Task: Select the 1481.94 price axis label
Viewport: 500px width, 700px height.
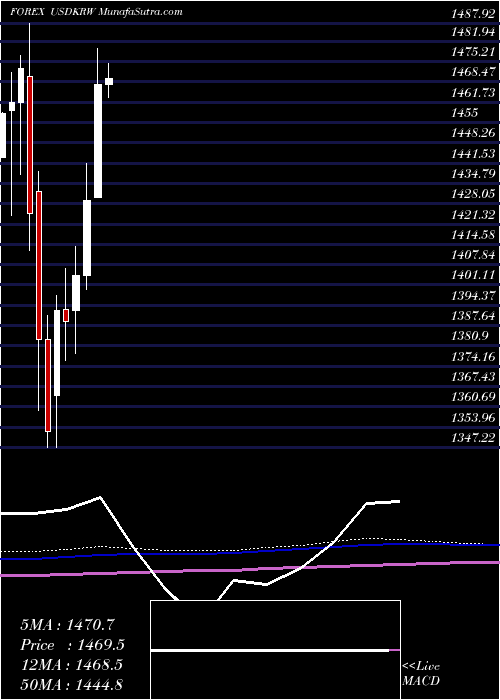Action: (x=473, y=32)
